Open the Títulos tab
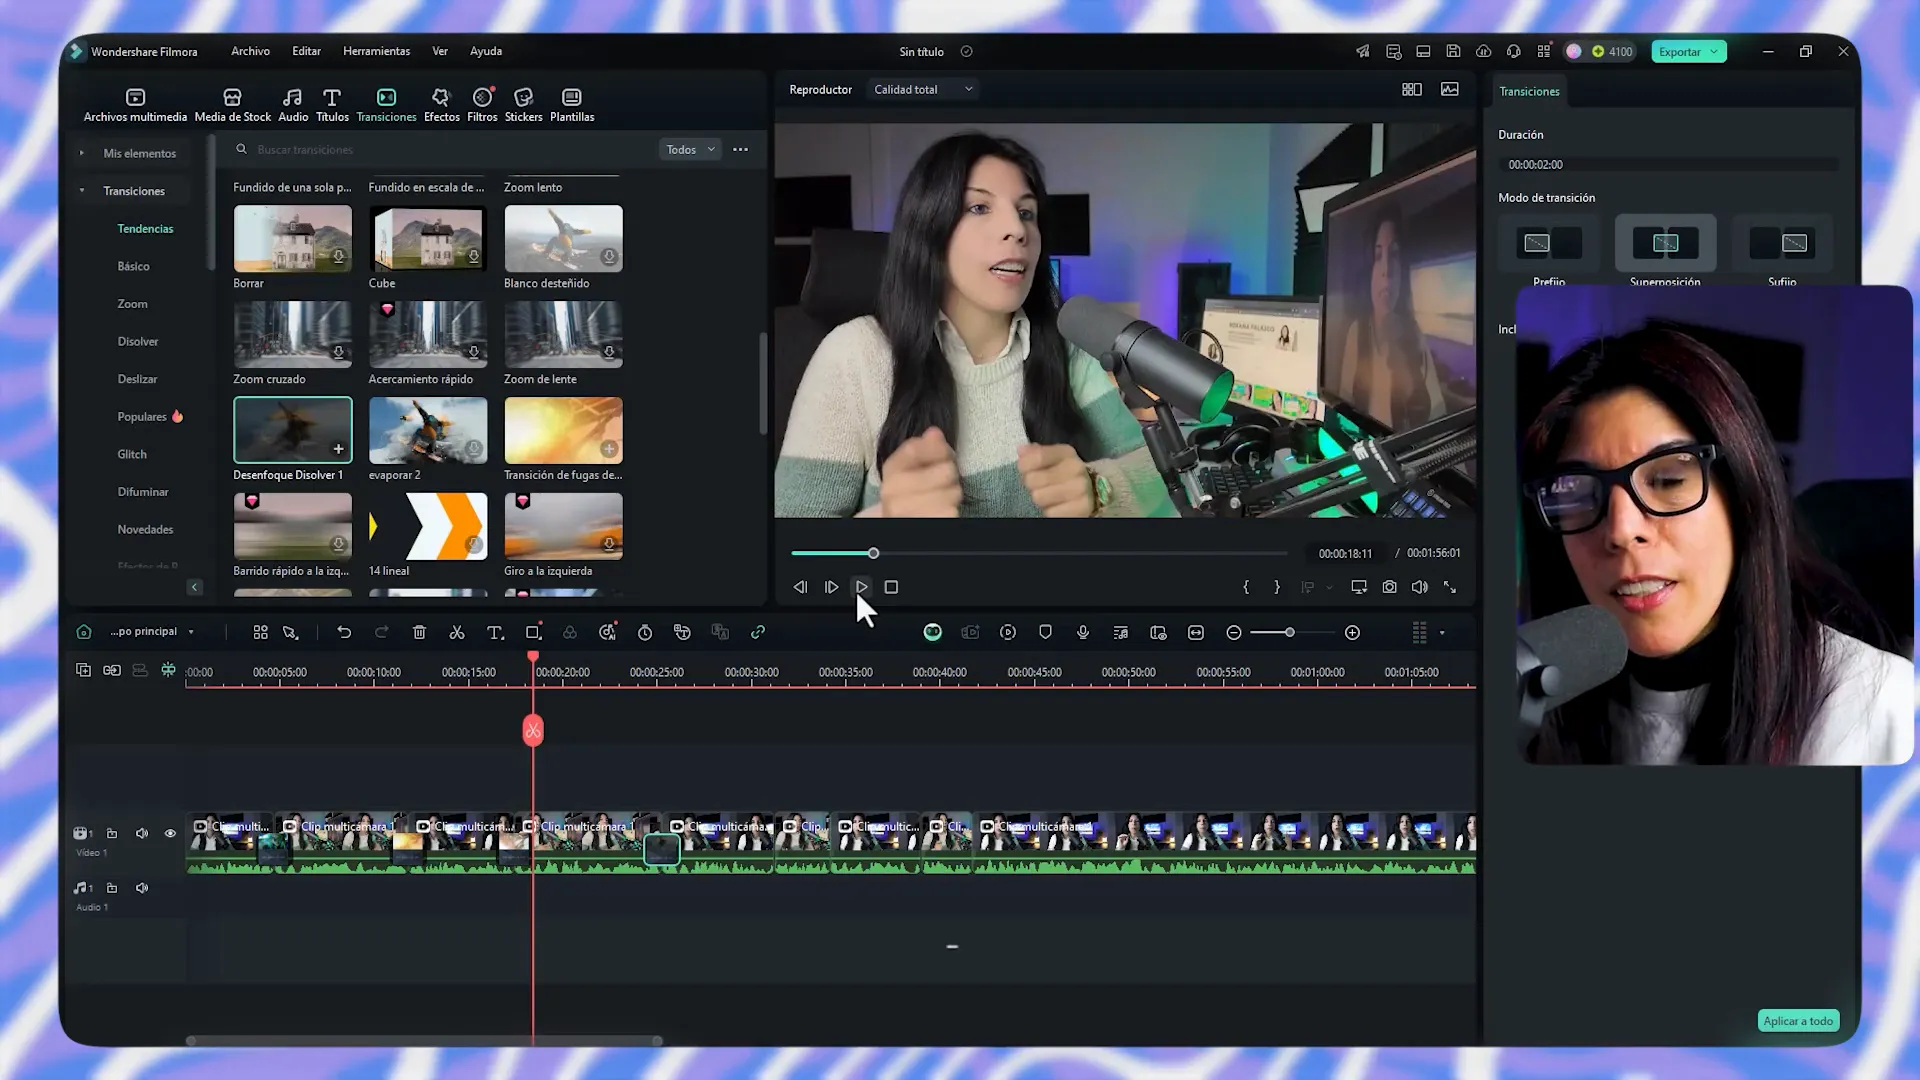1920x1080 pixels. click(332, 105)
